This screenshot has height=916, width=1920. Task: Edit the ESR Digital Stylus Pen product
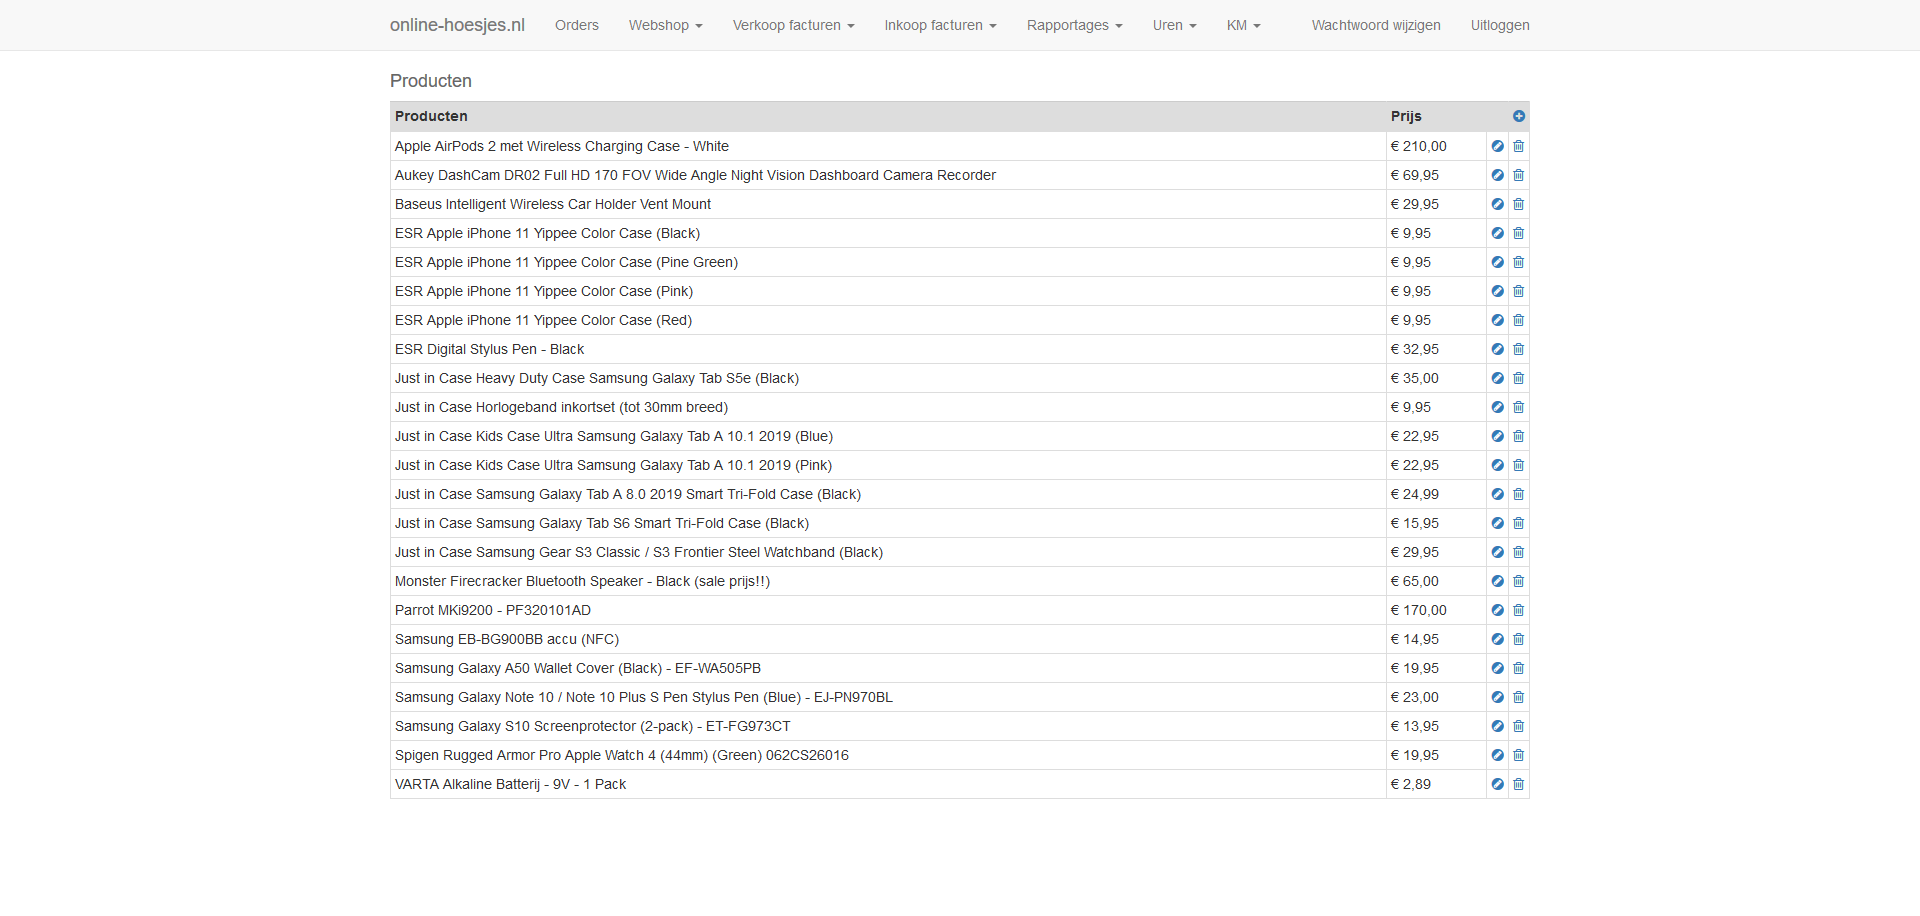point(1497,349)
